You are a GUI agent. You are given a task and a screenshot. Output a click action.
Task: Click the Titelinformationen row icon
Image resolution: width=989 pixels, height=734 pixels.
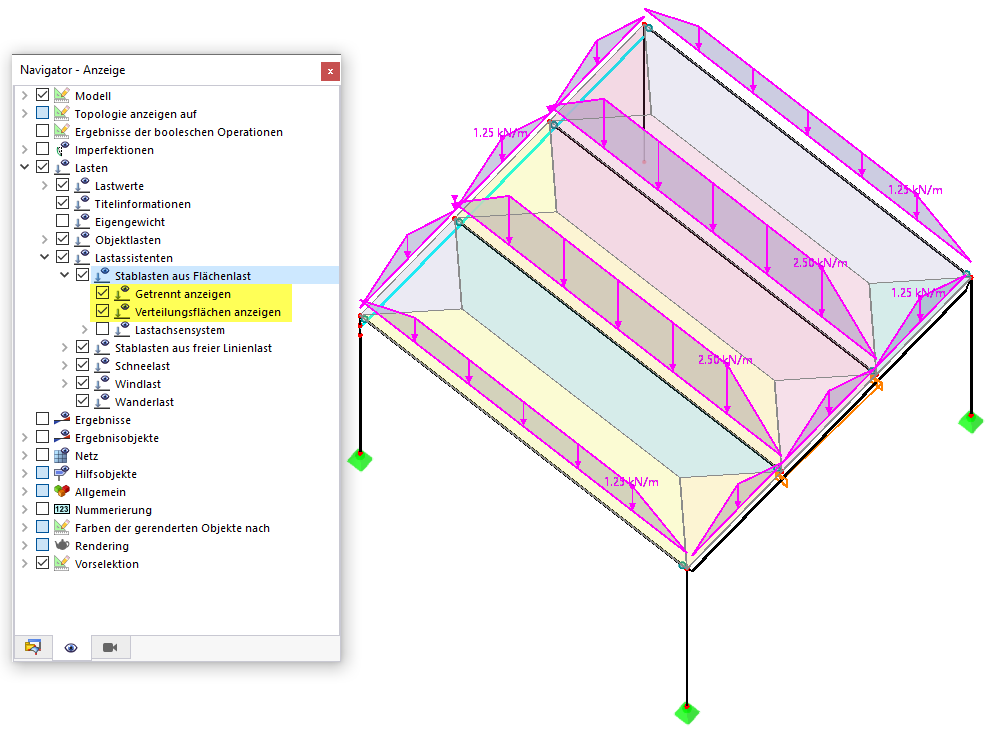[x=81, y=204]
